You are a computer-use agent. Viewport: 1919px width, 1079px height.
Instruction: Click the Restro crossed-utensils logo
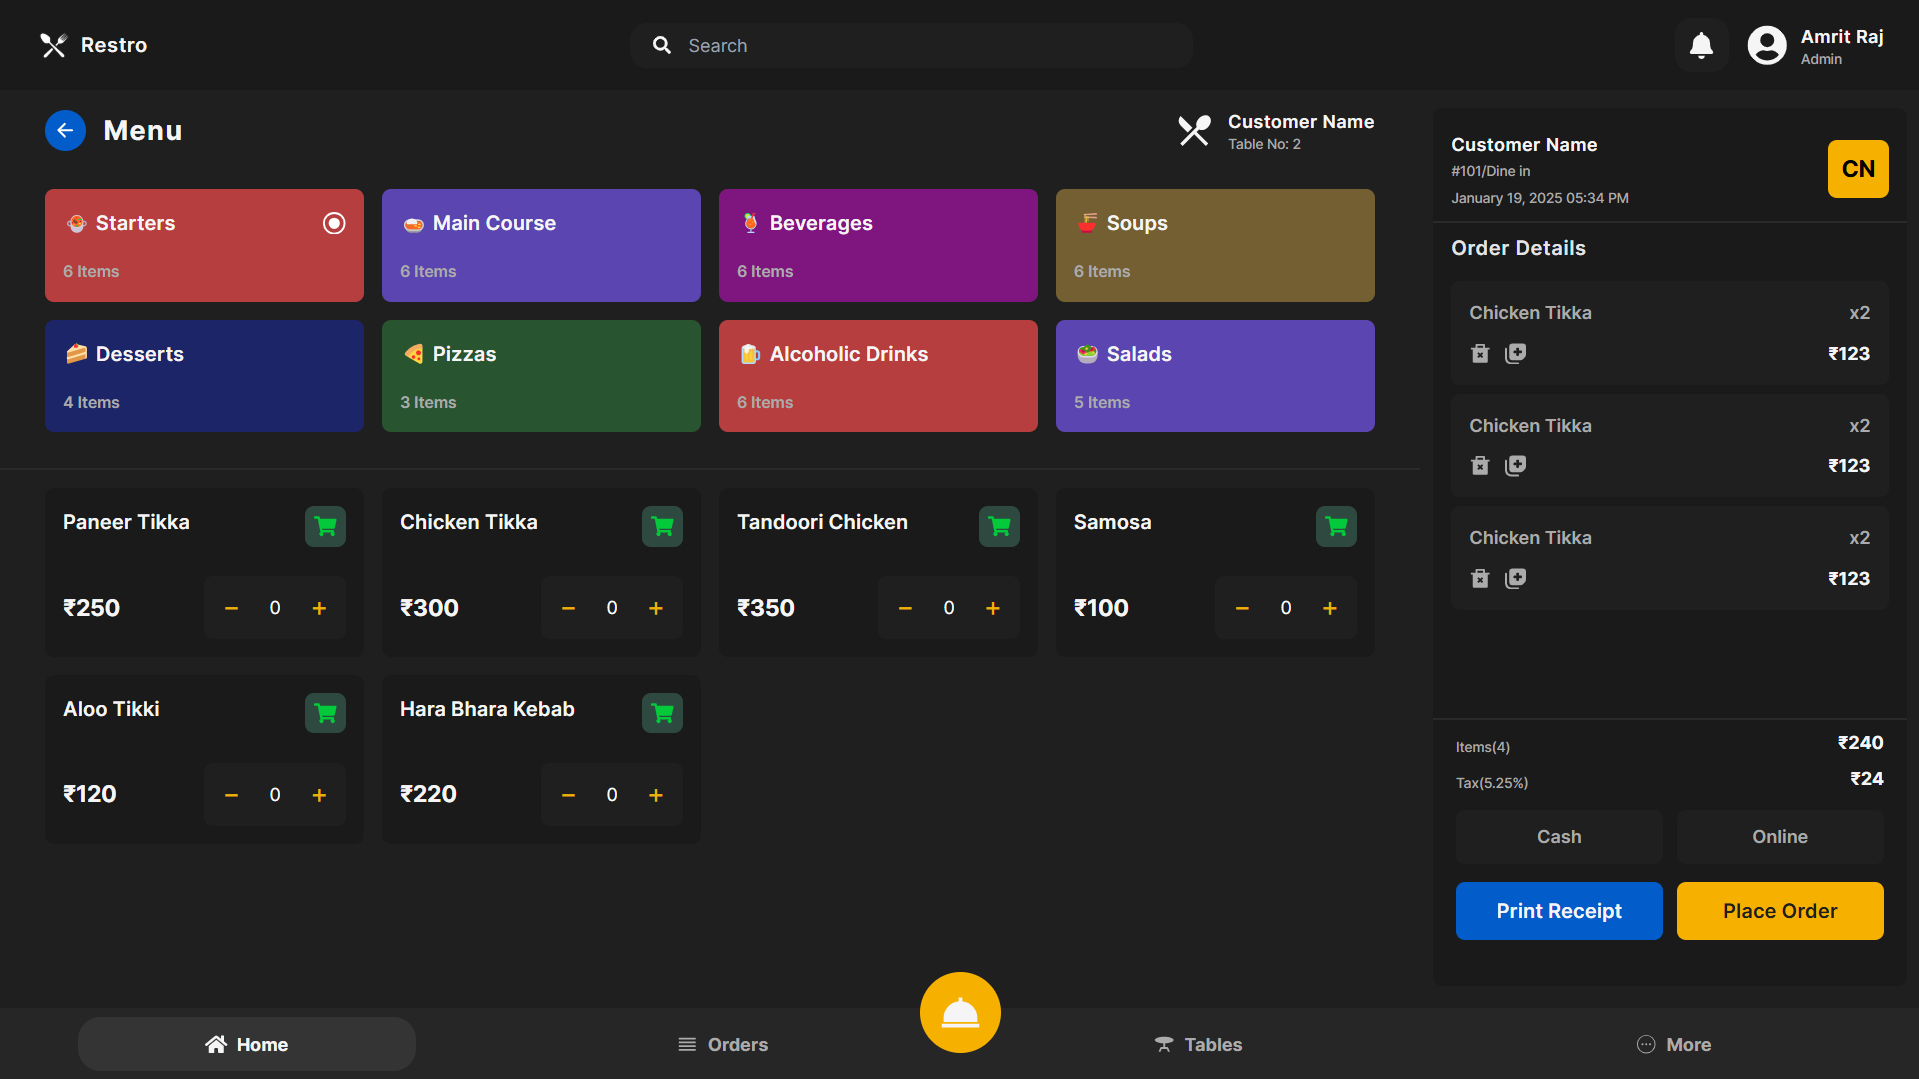54,45
